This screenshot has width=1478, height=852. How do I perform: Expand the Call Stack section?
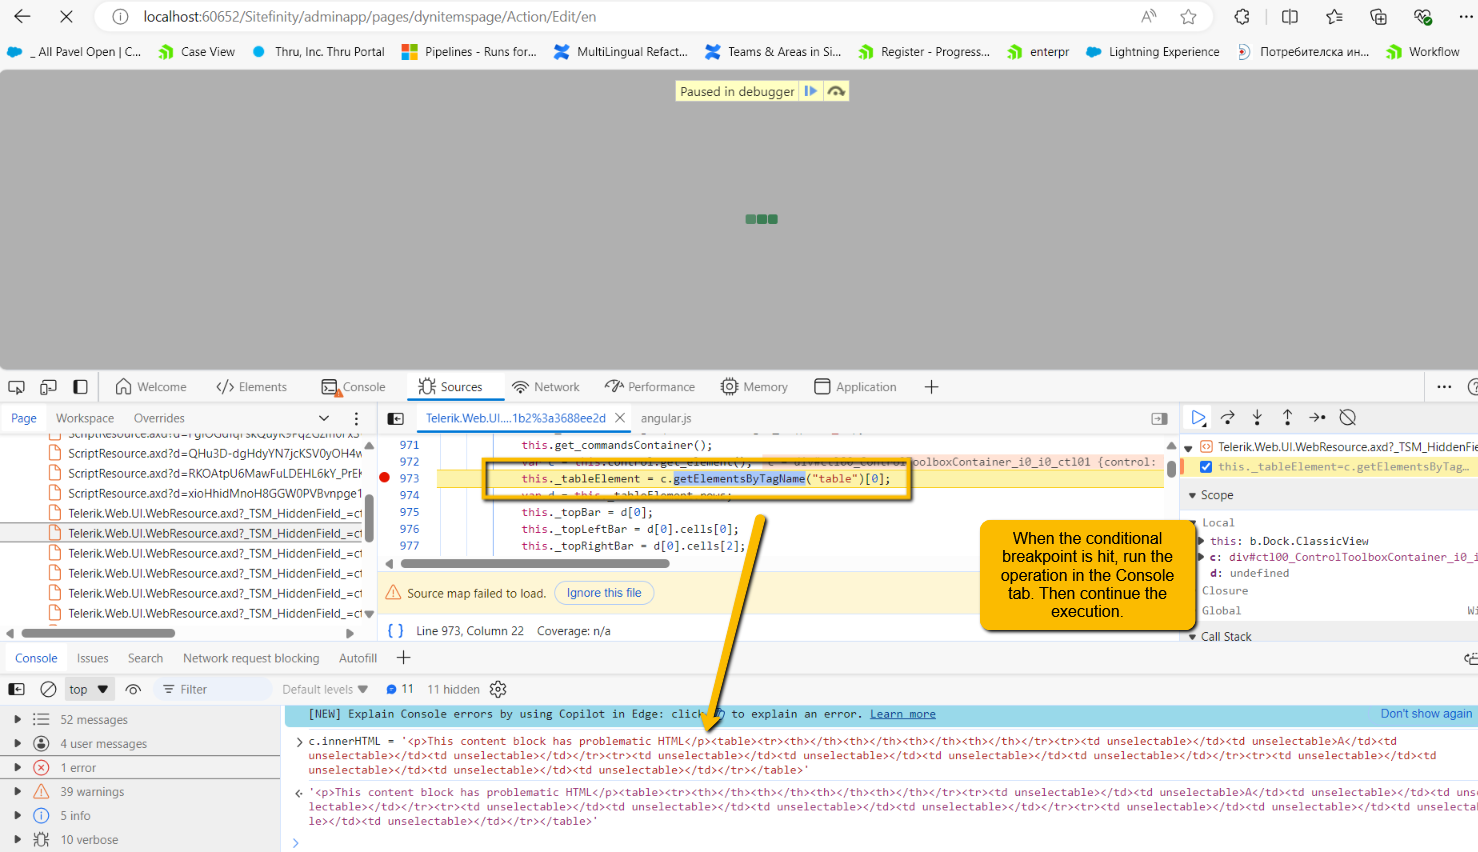(1192, 636)
